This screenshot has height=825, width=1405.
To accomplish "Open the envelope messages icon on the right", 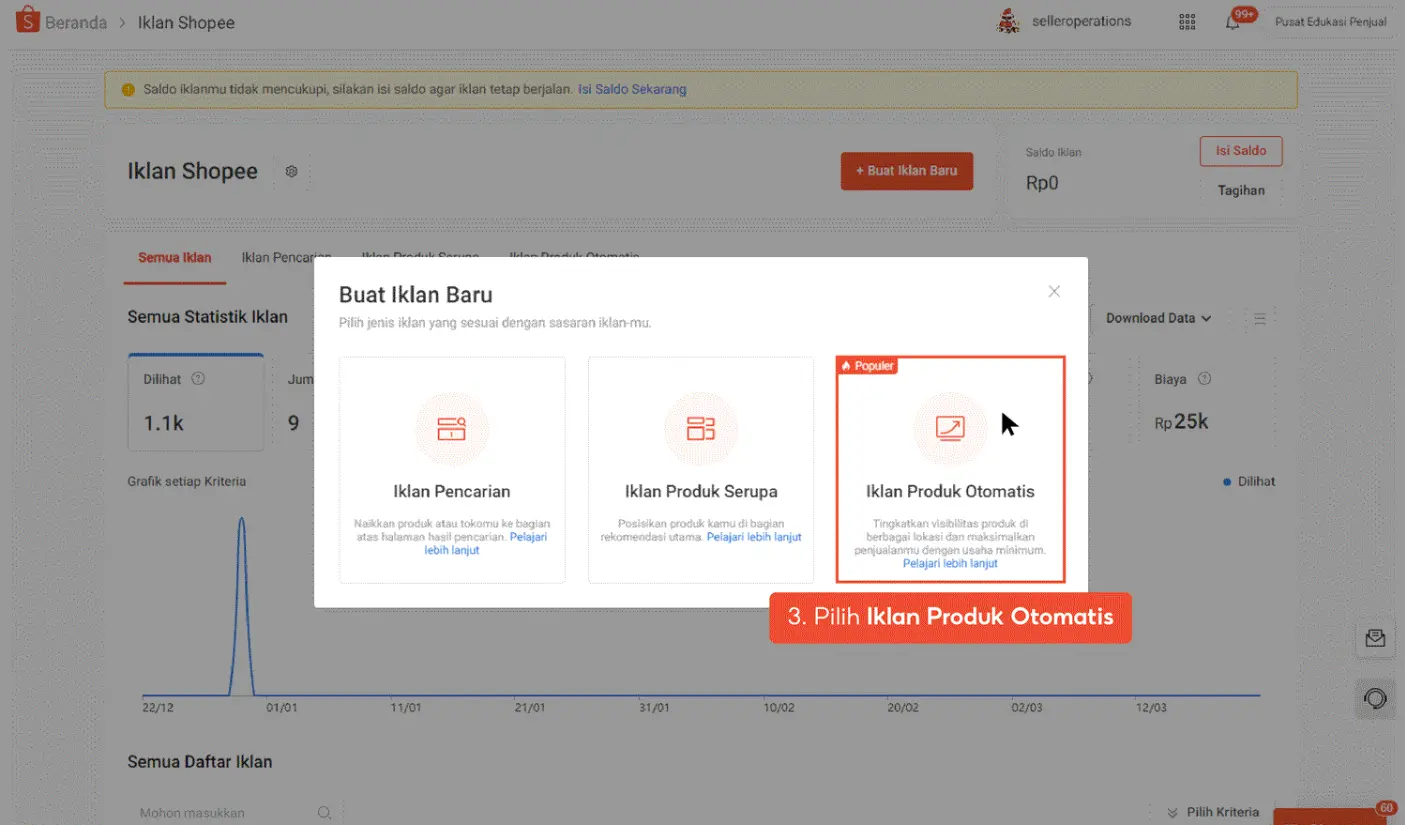I will [x=1375, y=637].
